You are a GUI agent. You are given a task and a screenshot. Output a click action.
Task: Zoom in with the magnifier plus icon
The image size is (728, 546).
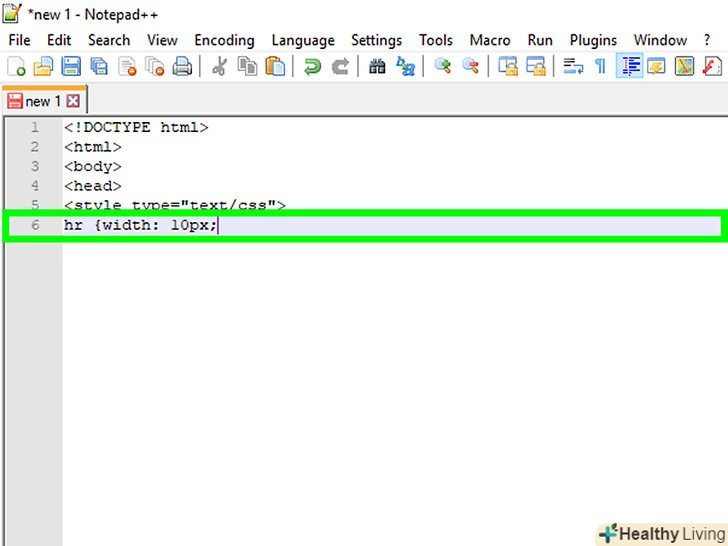tap(442, 66)
